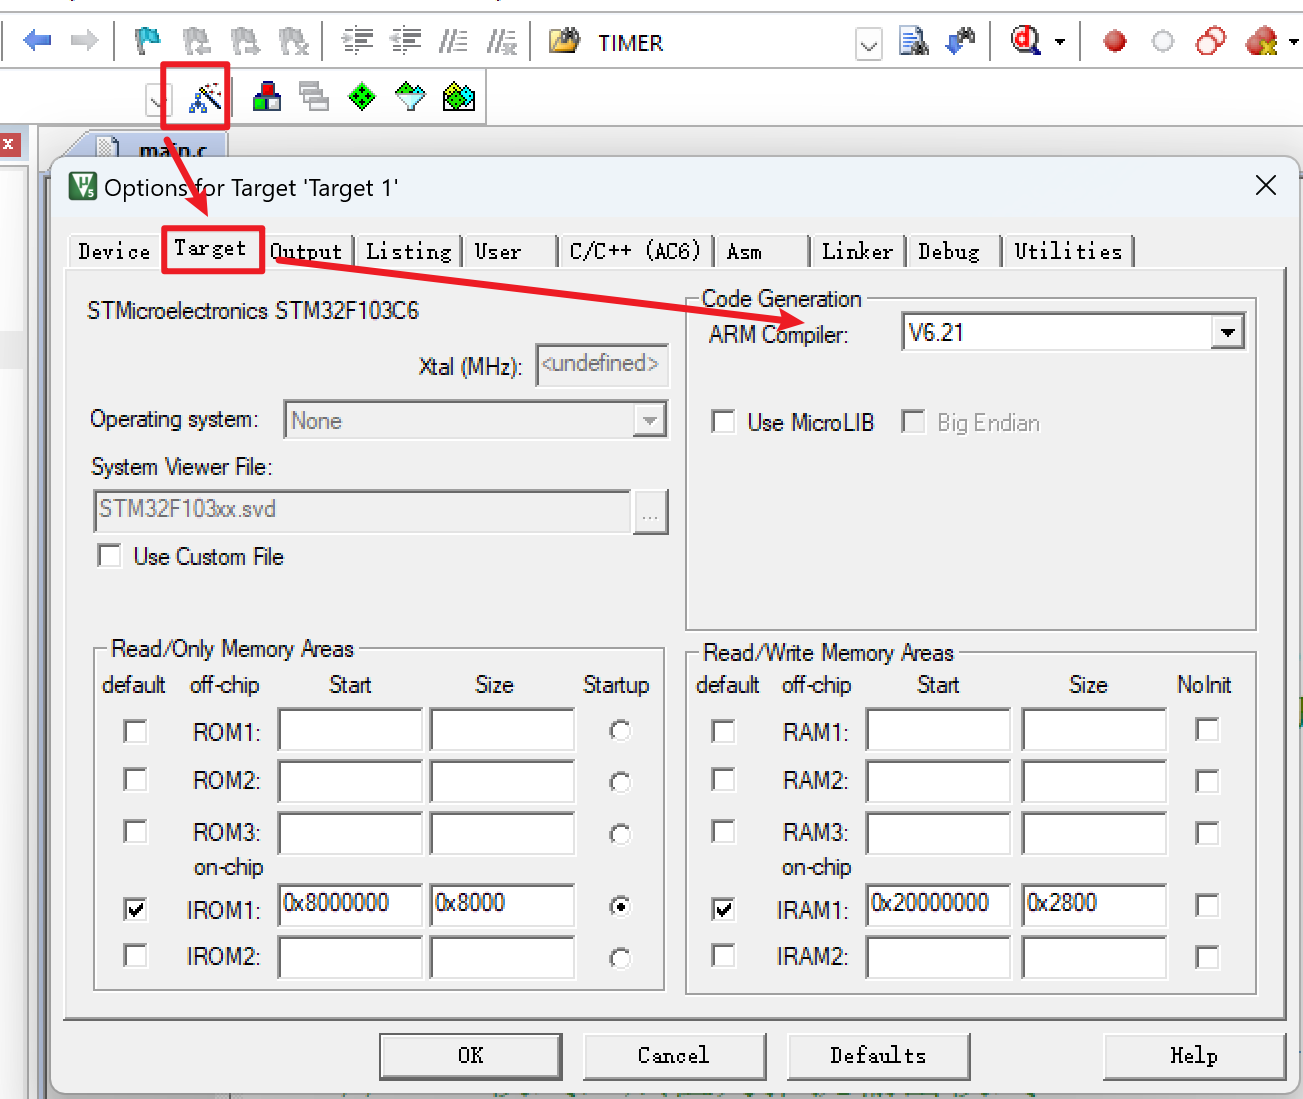
Task: Switch to the Output tab
Action: [306, 252]
